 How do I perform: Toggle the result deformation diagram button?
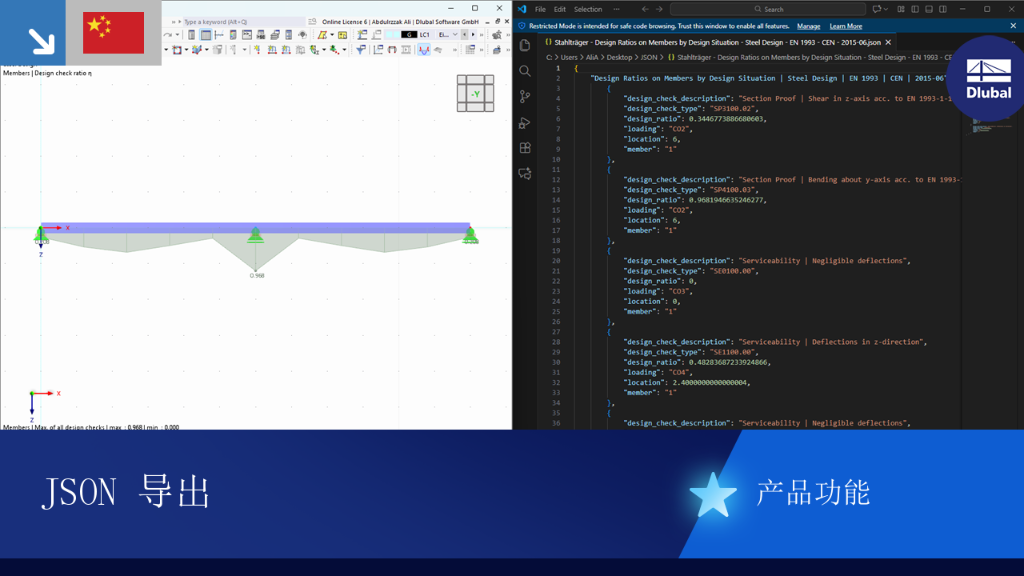[x=424, y=50]
